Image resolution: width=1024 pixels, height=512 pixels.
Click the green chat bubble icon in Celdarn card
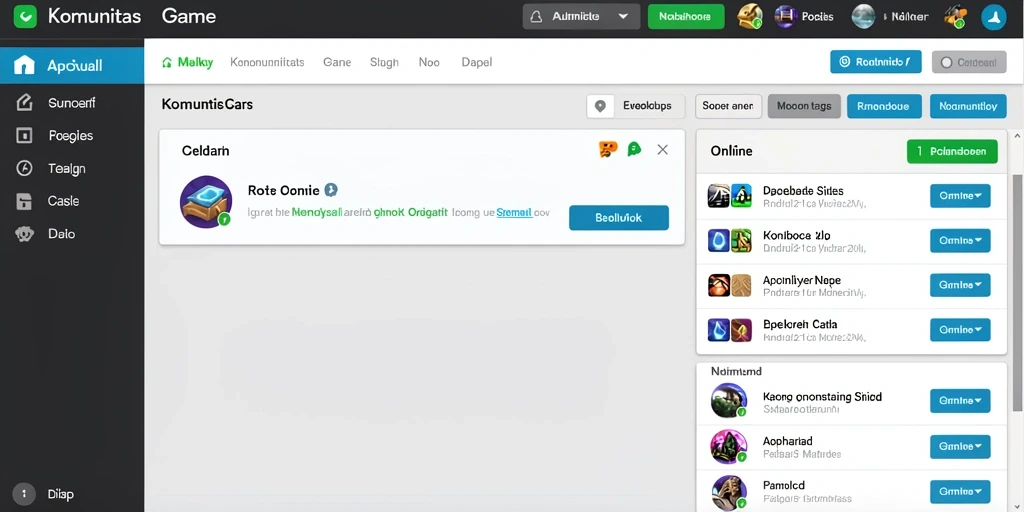pos(634,150)
